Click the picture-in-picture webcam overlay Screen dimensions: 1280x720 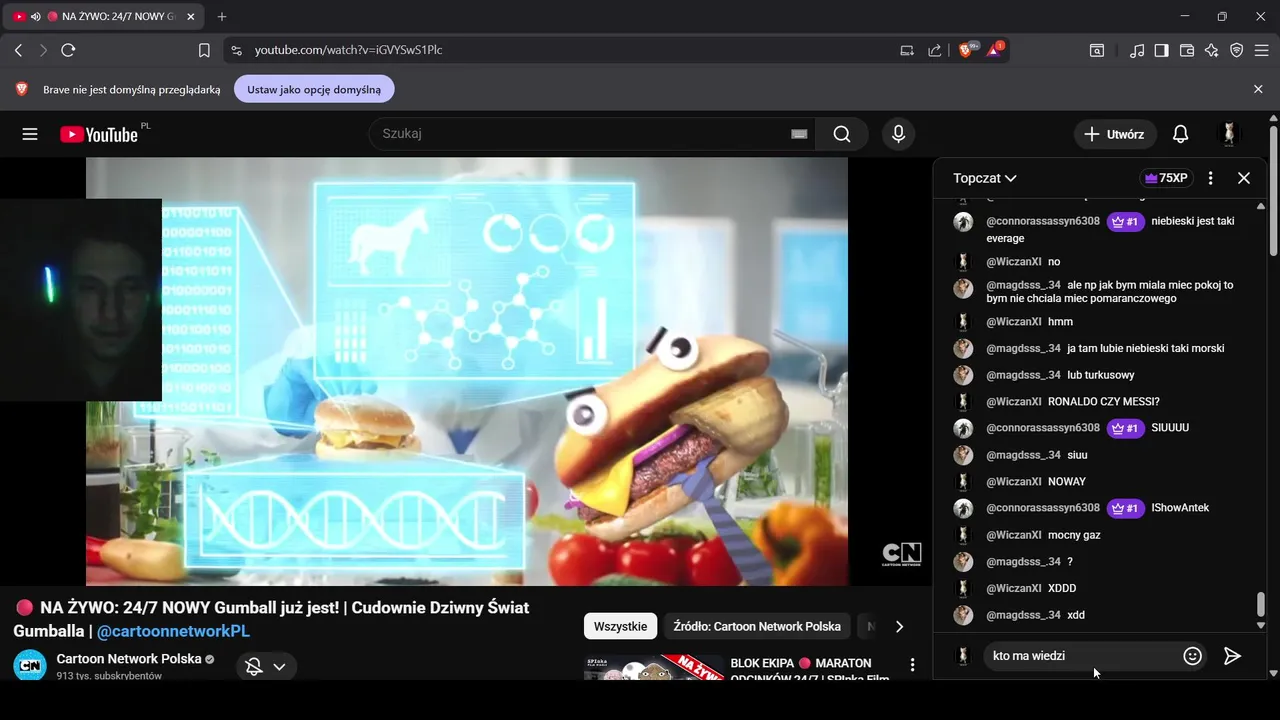click(81, 299)
